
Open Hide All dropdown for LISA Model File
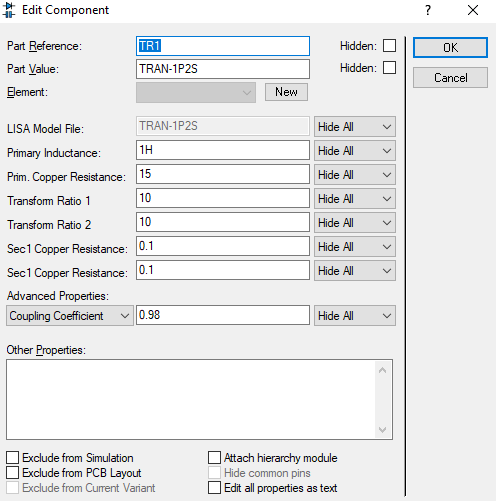(355, 127)
